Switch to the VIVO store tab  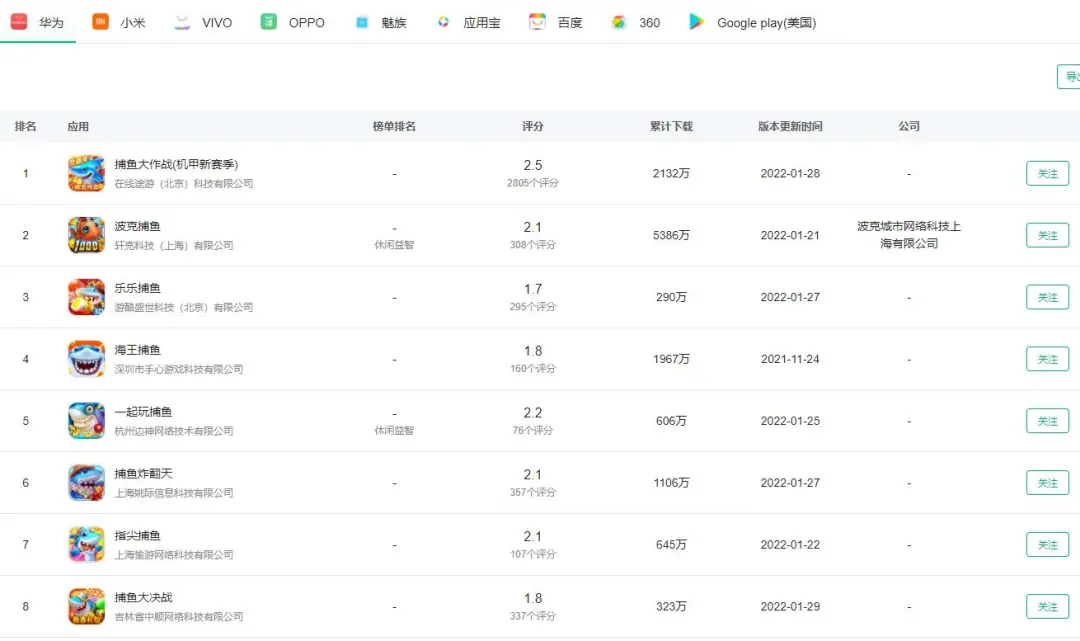coord(203,22)
